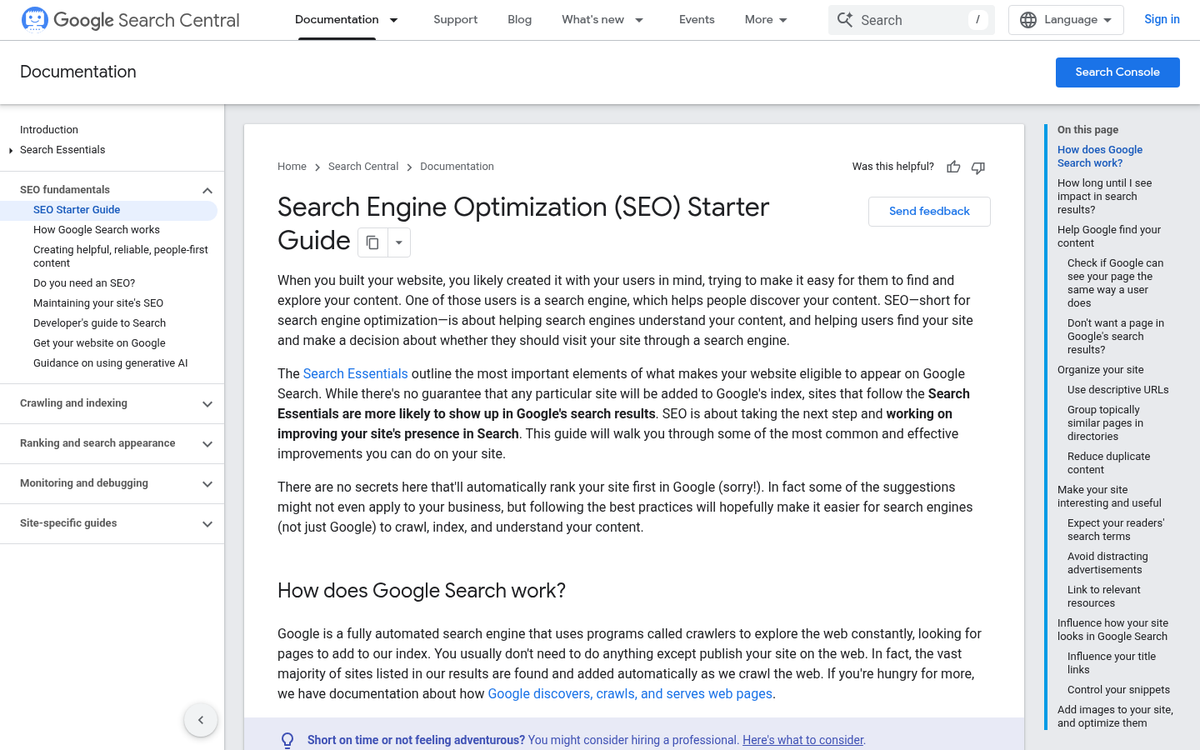Select How Google Search works in the sidebar
The image size is (1200, 750).
(94, 229)
